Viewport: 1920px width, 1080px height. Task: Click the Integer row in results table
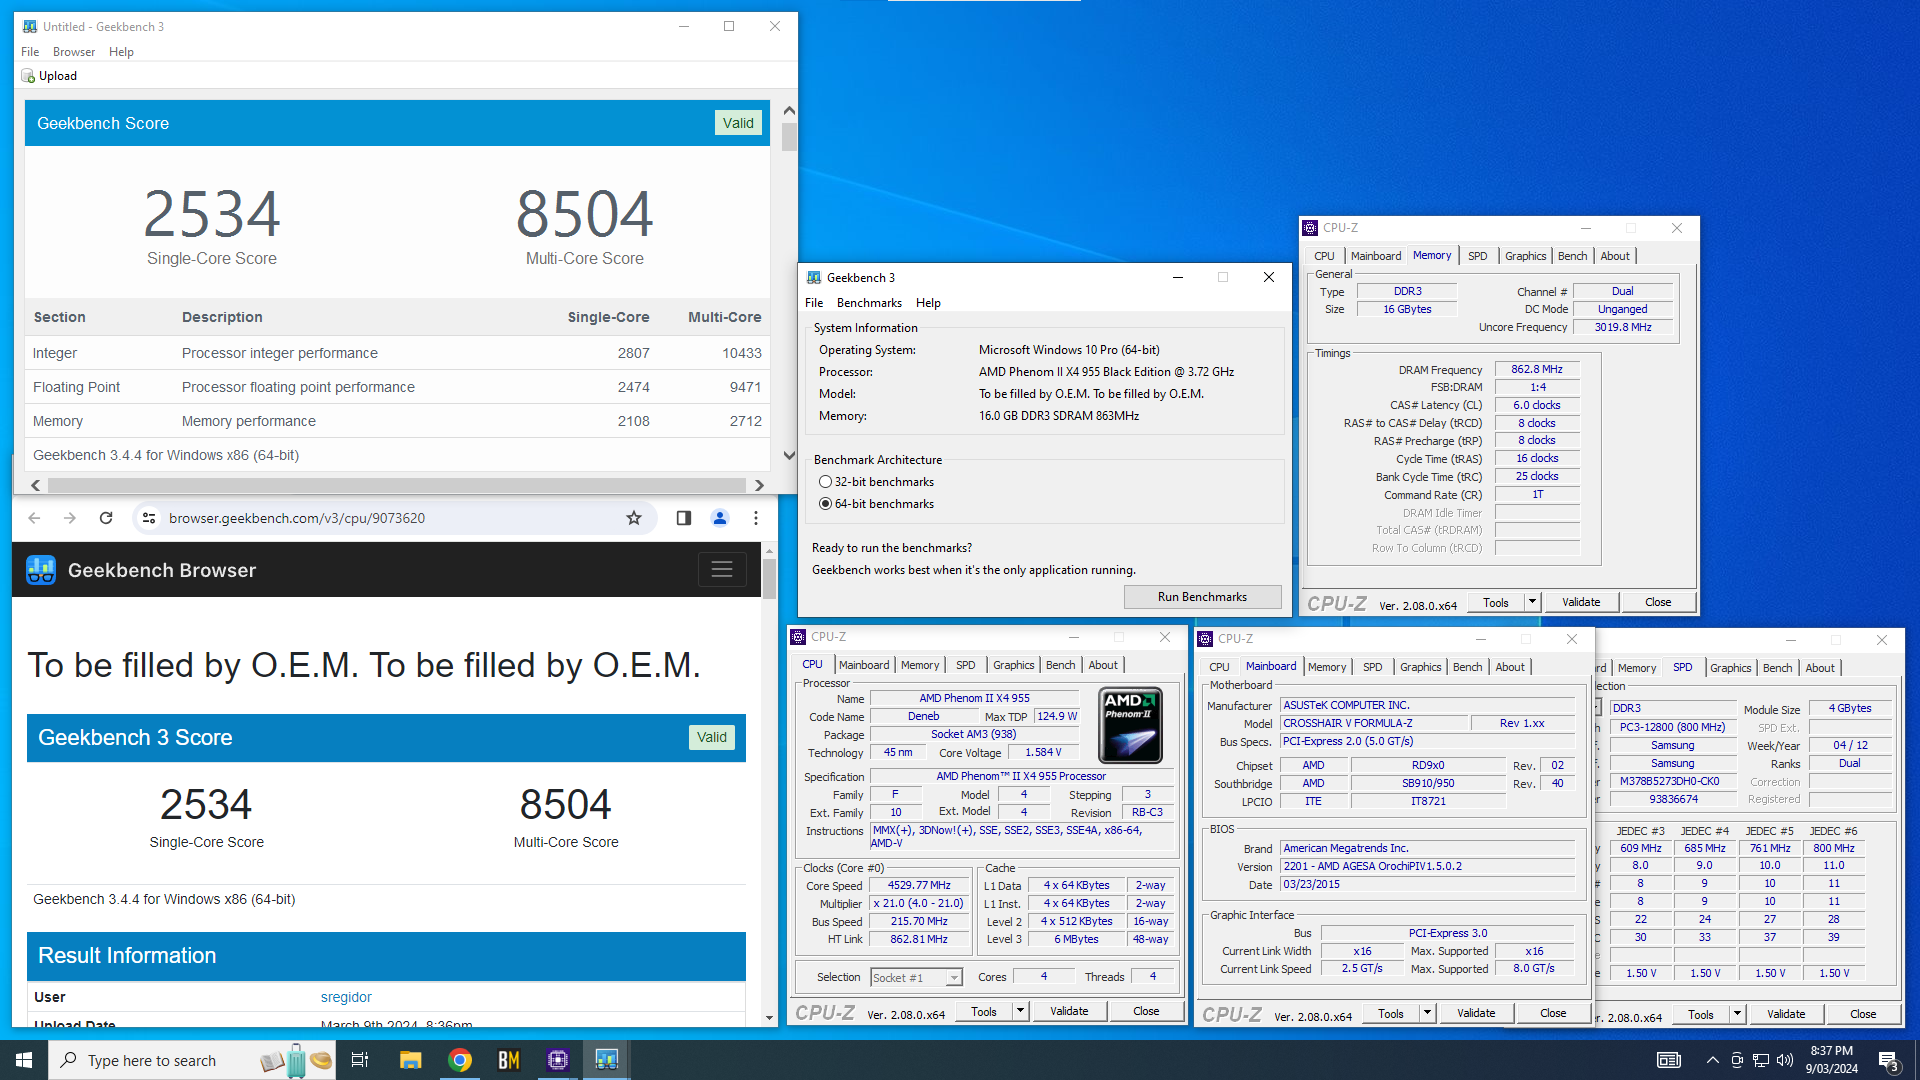(397, 353)
